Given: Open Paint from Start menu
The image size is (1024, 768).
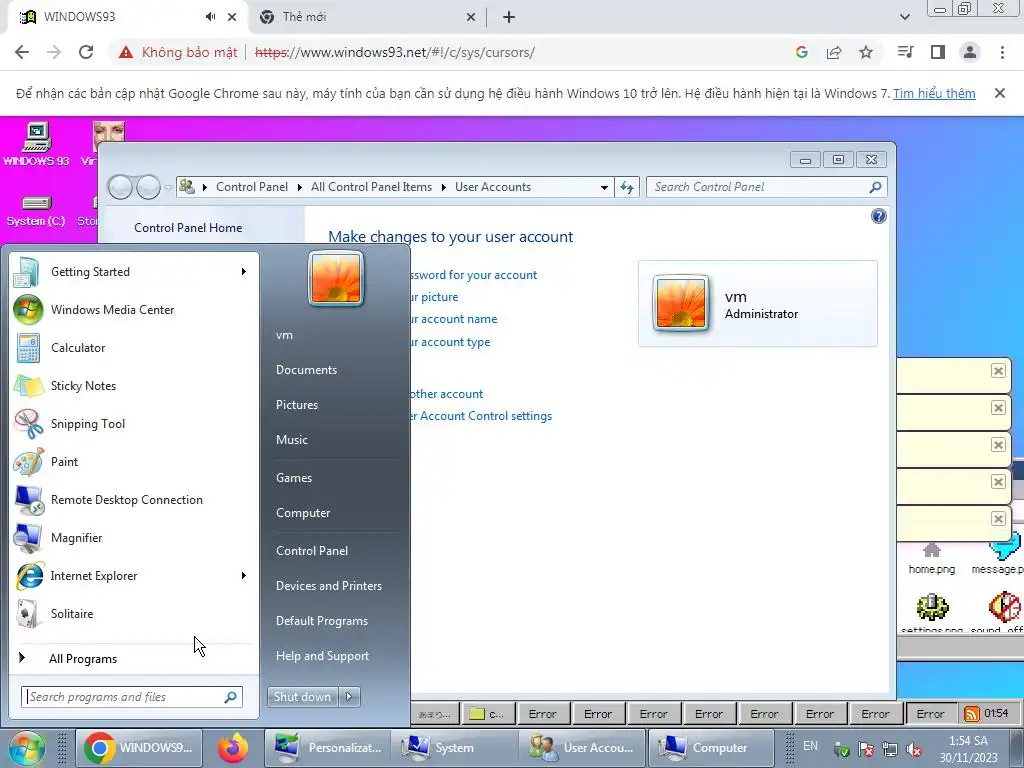Looking at the screenshot, I should (134, 462).
